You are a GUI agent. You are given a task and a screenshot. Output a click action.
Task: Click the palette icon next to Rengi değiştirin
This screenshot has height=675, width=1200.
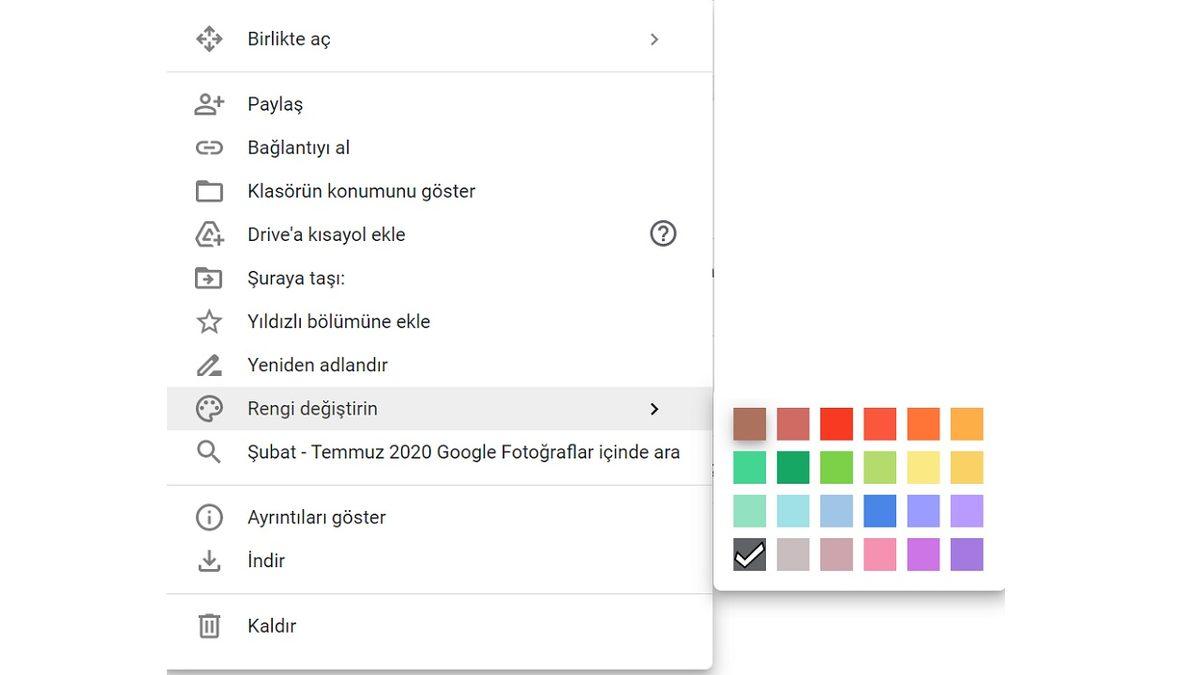click(x=209, y=408)
